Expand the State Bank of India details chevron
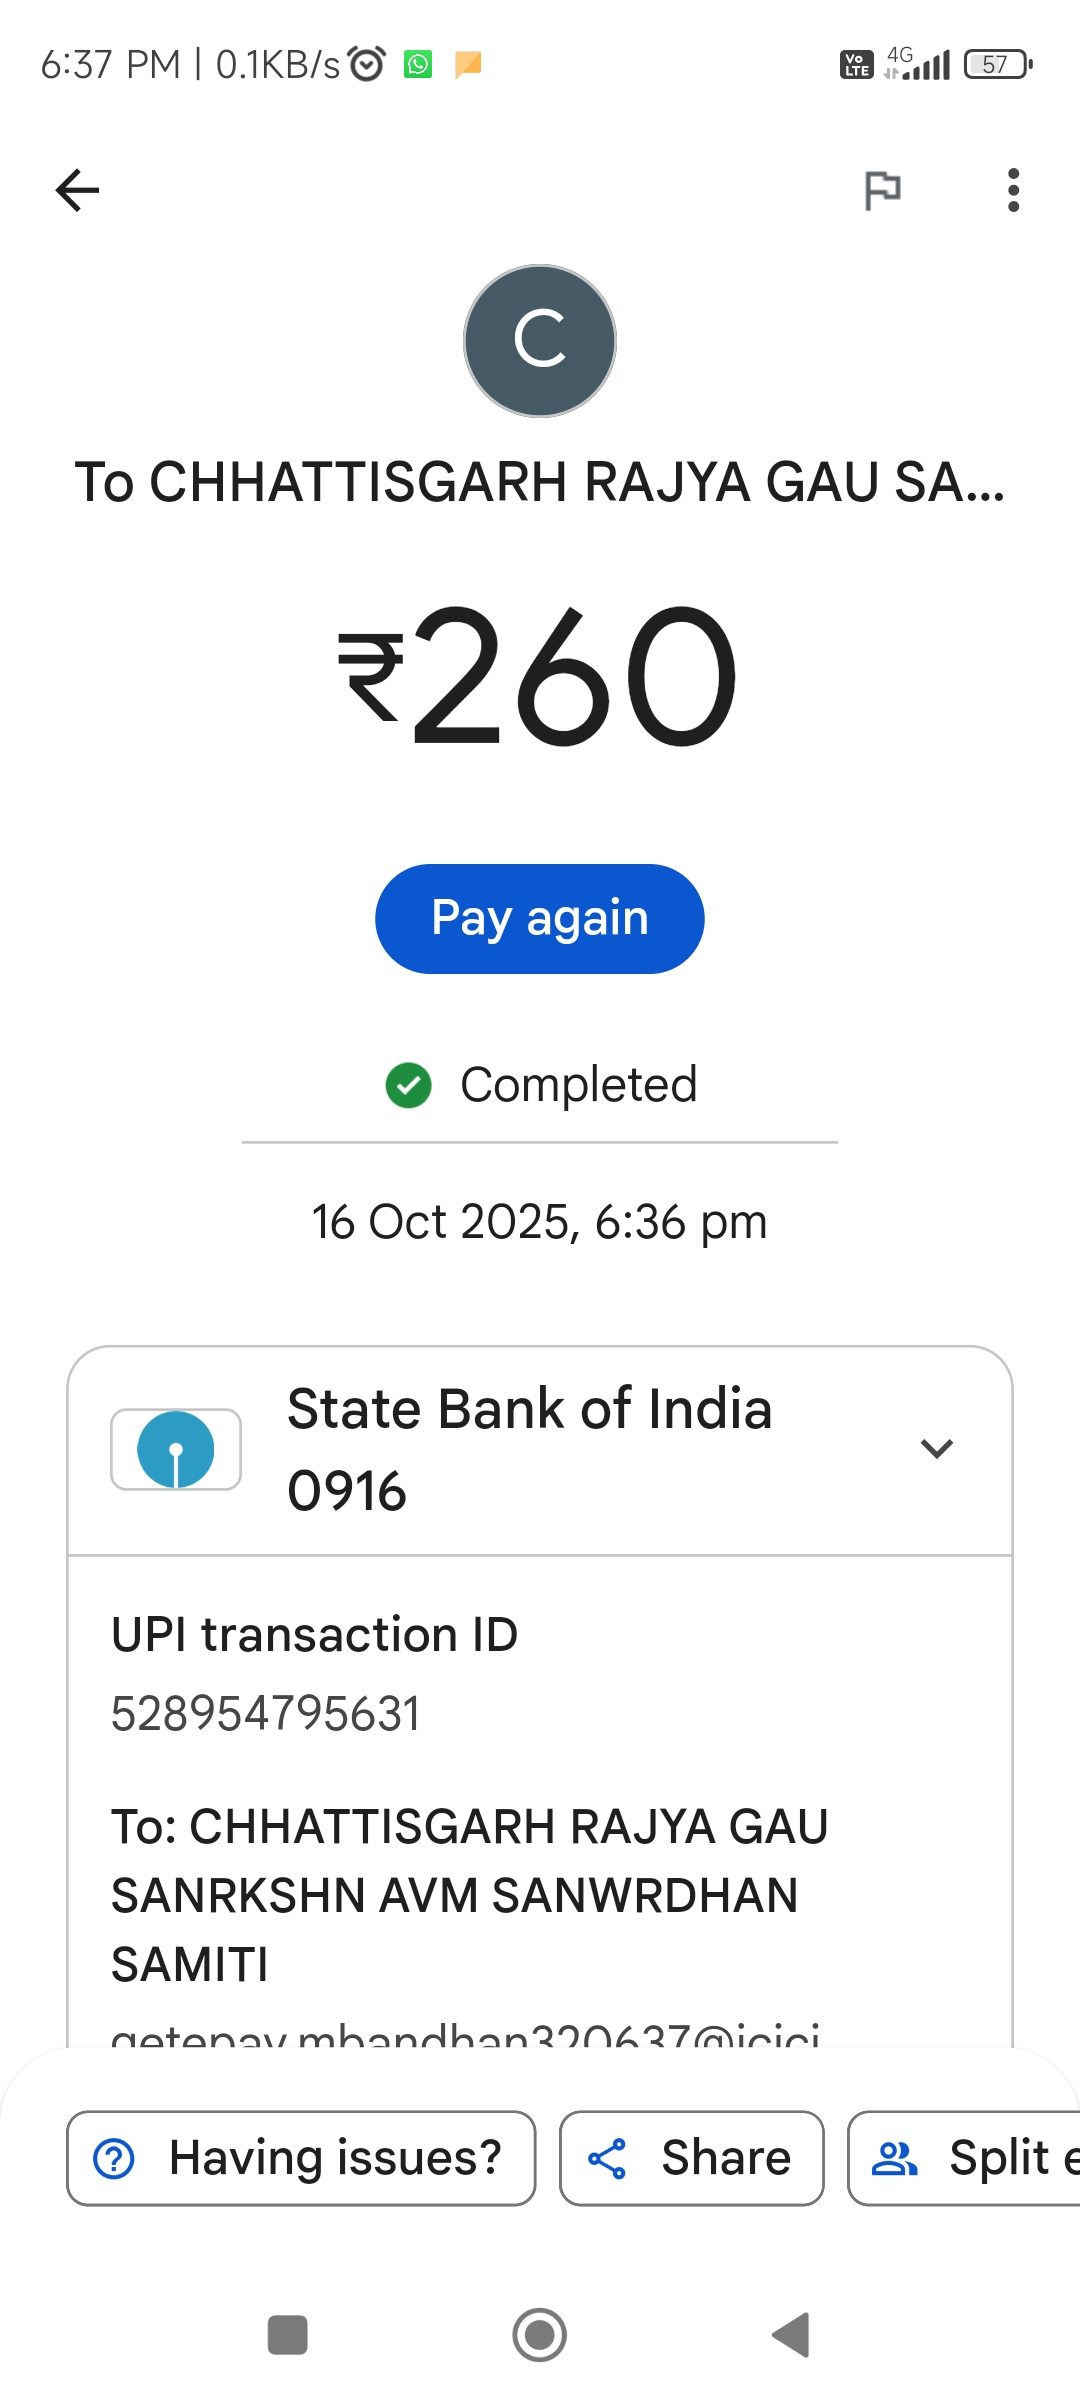The width and height of the screenshot is (1080, 2400). point(936,1448)
